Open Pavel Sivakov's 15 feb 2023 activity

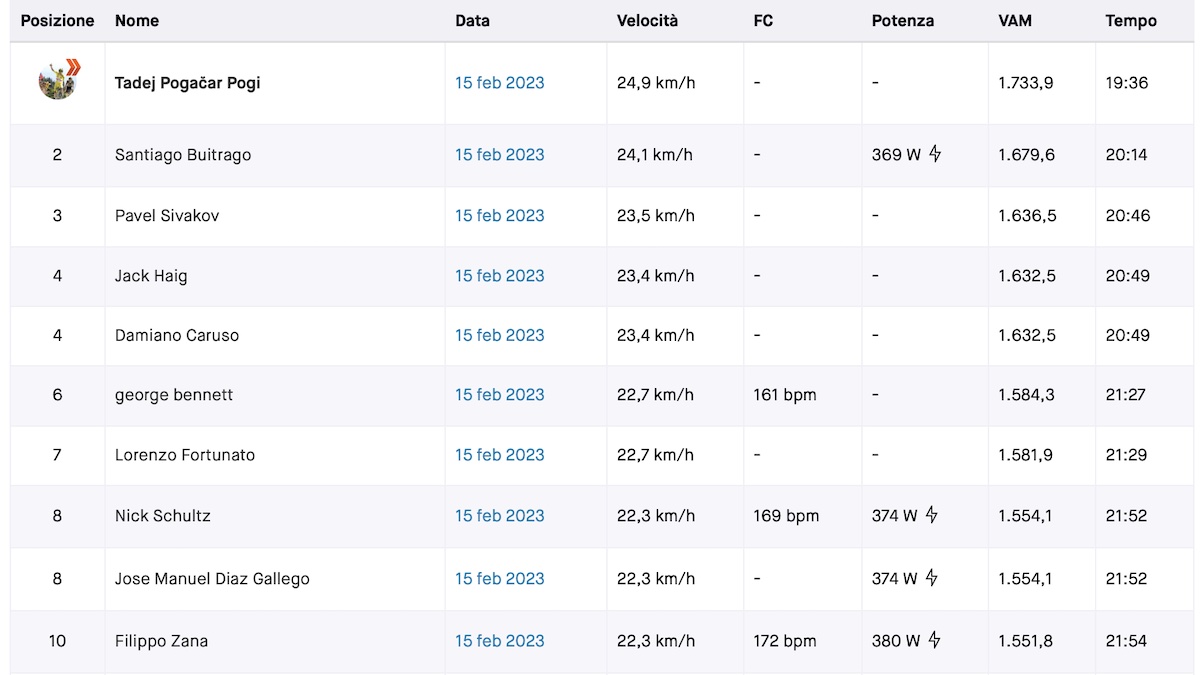499,216
